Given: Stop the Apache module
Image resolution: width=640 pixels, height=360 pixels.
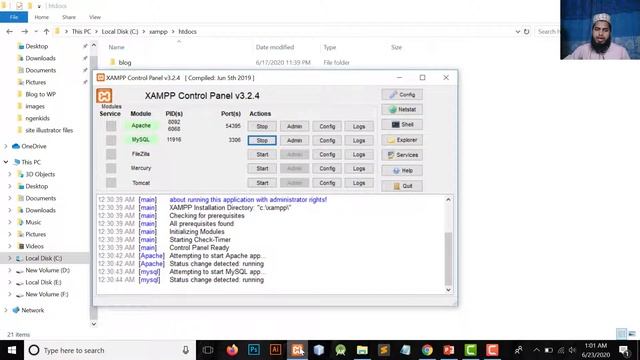Looking at the screenshot, I should (262, 127).
